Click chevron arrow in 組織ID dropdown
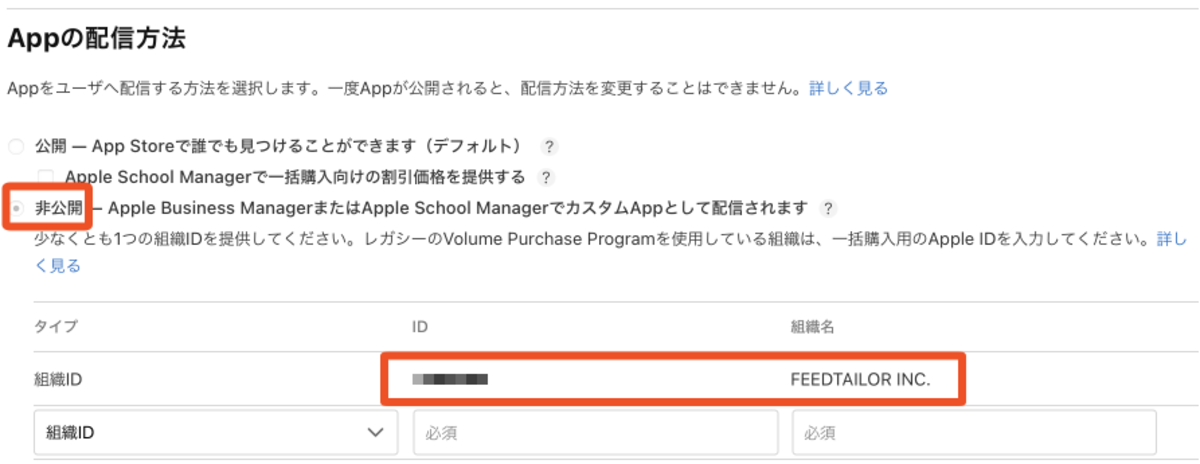Image resolution: width=1200 pixels, height=464 pixels. point(376,432)
